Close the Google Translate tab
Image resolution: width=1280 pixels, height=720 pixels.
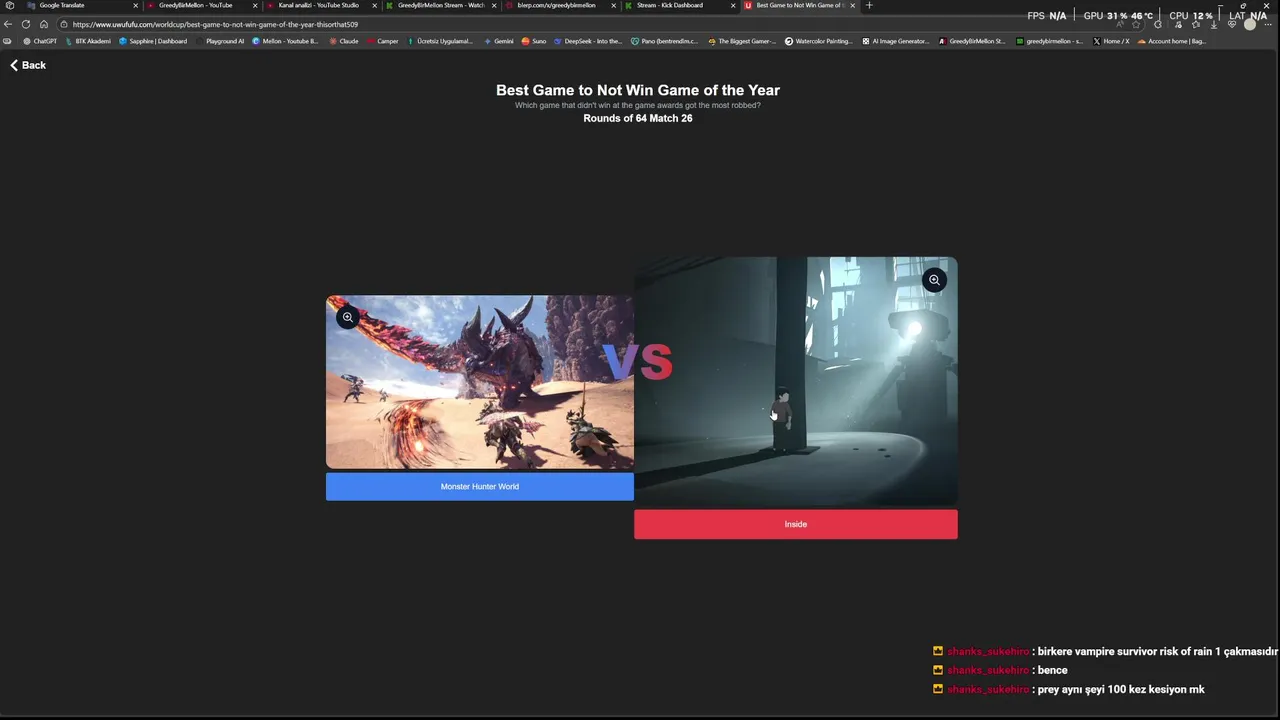point(136,5)
